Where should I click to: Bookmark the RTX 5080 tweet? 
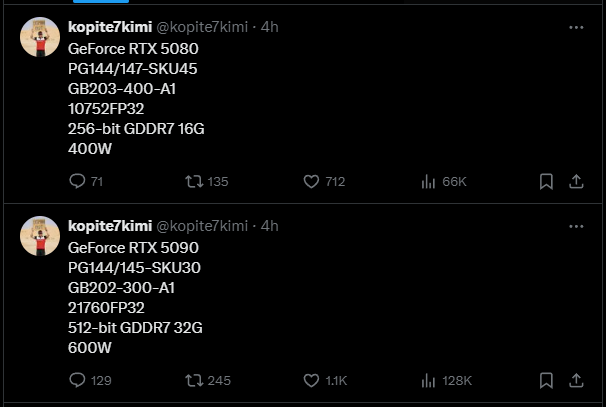point(546,181)
